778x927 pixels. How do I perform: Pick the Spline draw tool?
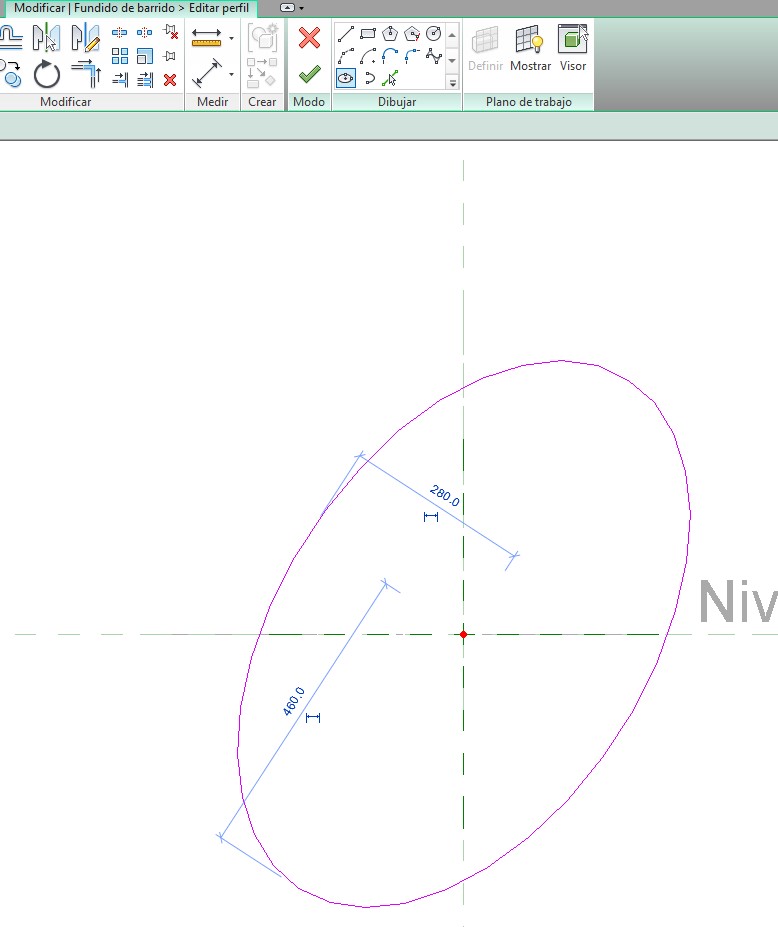click(434, 55)
